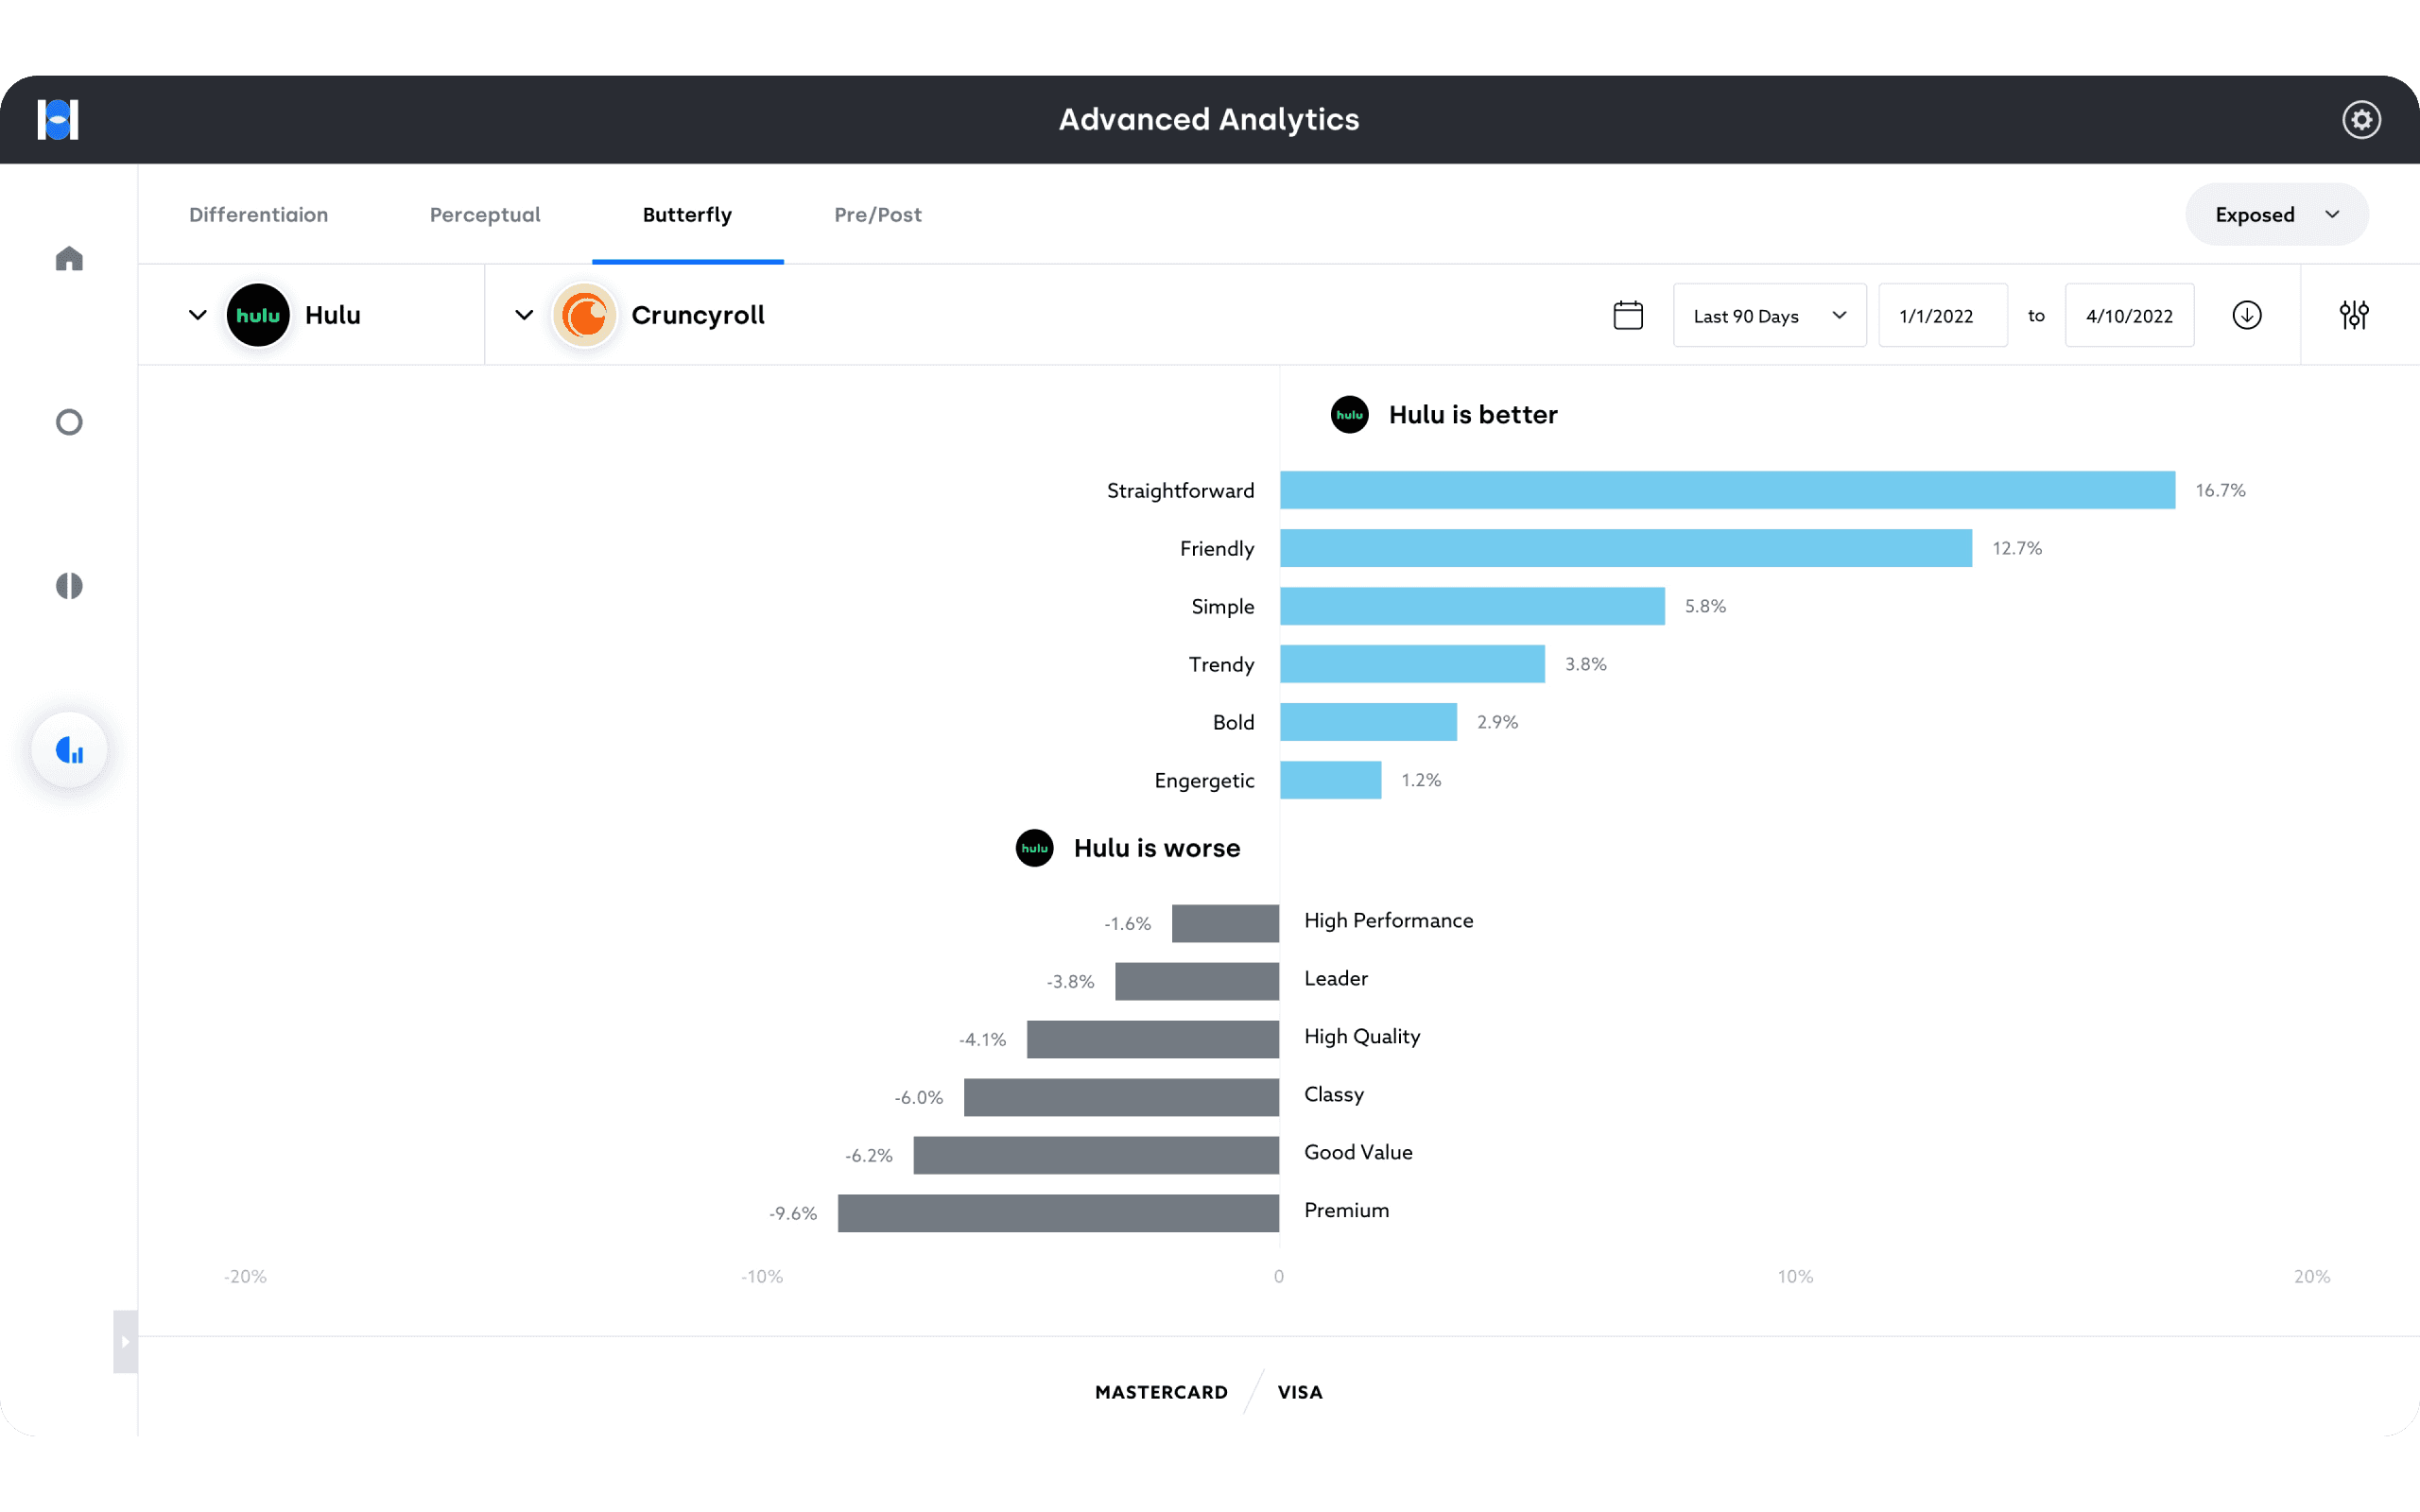Open filter sliders icon

point(2354,315)
